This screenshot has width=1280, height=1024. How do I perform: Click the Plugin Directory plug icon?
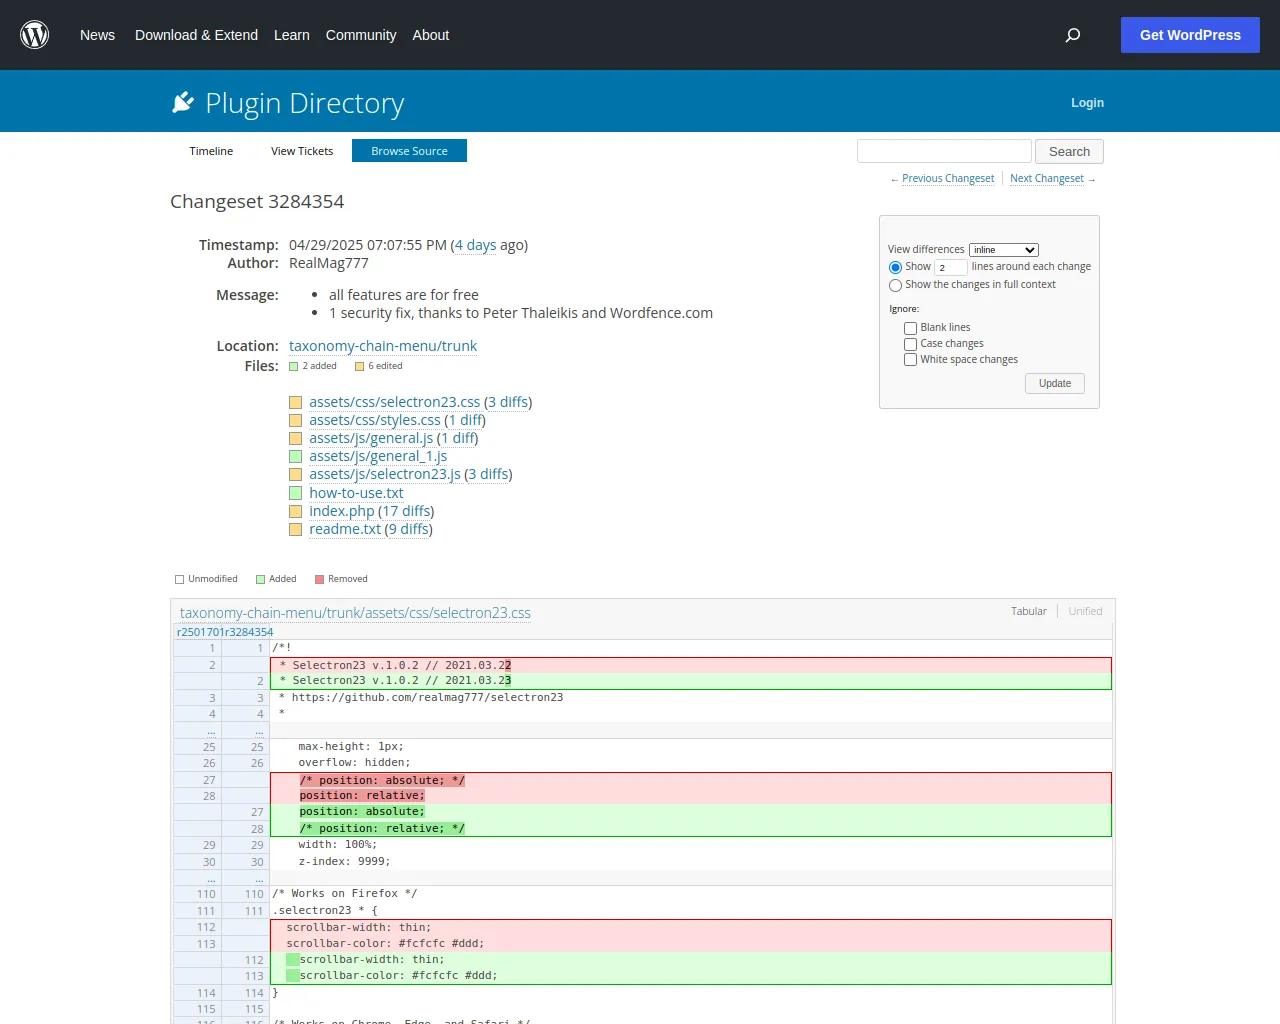click(183, 102)
